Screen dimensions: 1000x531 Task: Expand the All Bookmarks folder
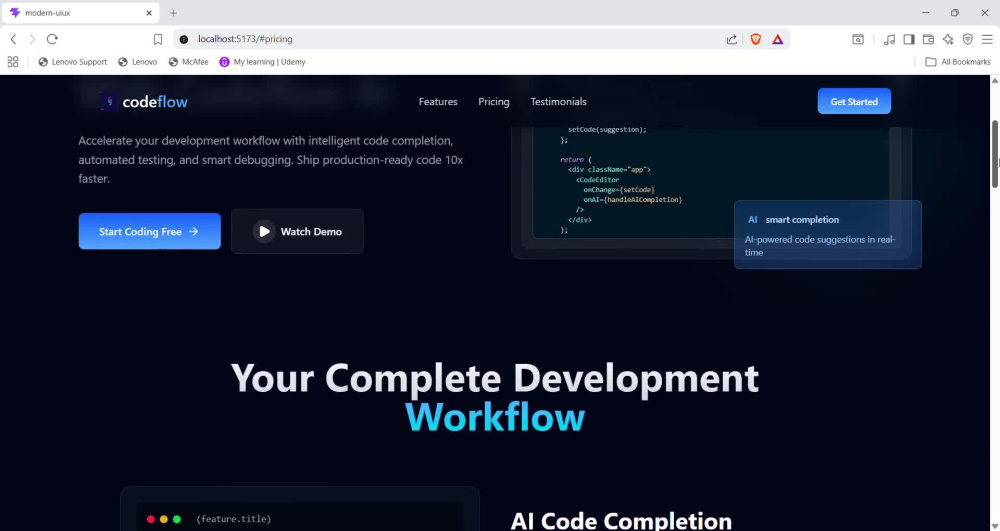pos(958,62)
